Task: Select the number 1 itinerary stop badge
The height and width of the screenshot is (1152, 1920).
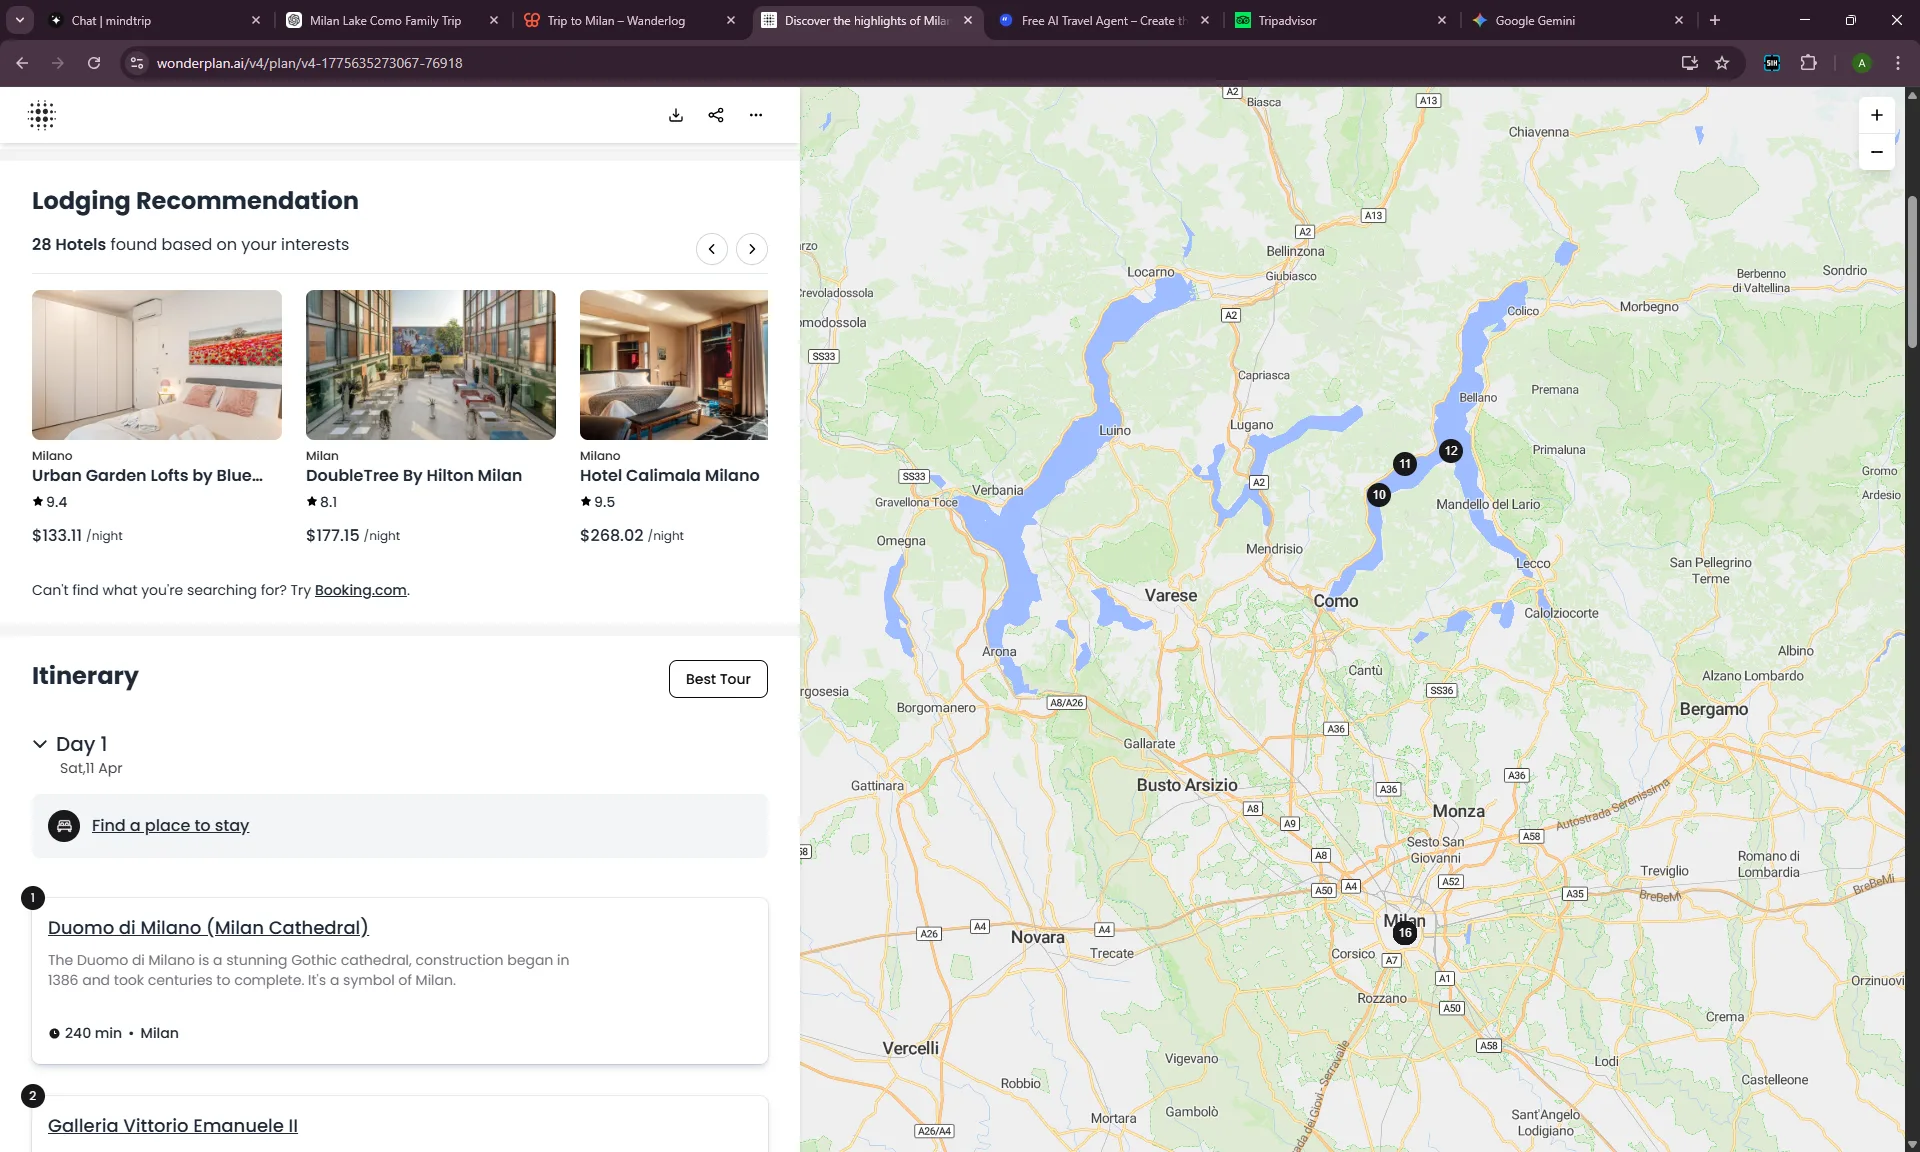Action: point(32,898)
